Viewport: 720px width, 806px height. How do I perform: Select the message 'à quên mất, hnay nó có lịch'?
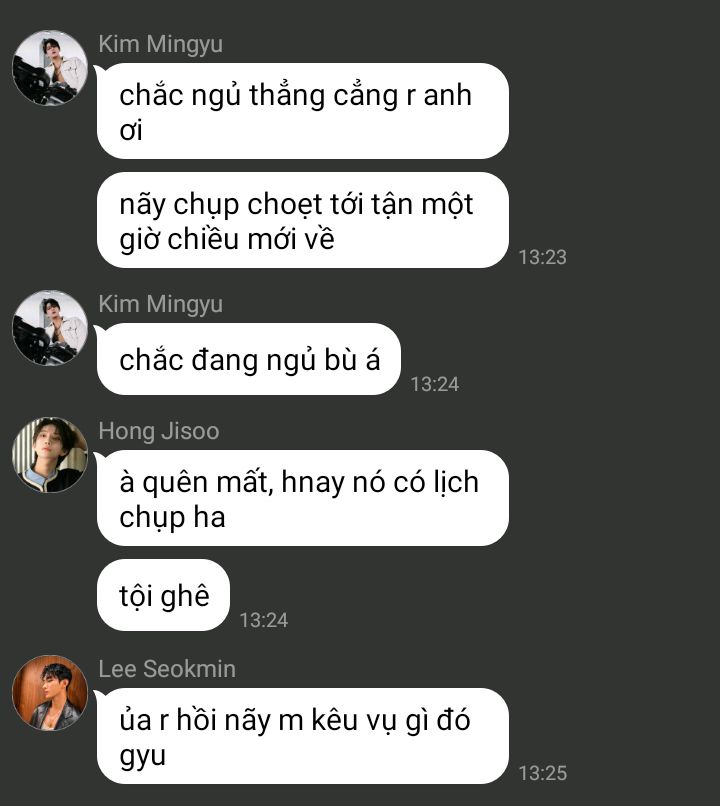click(303, 498)
